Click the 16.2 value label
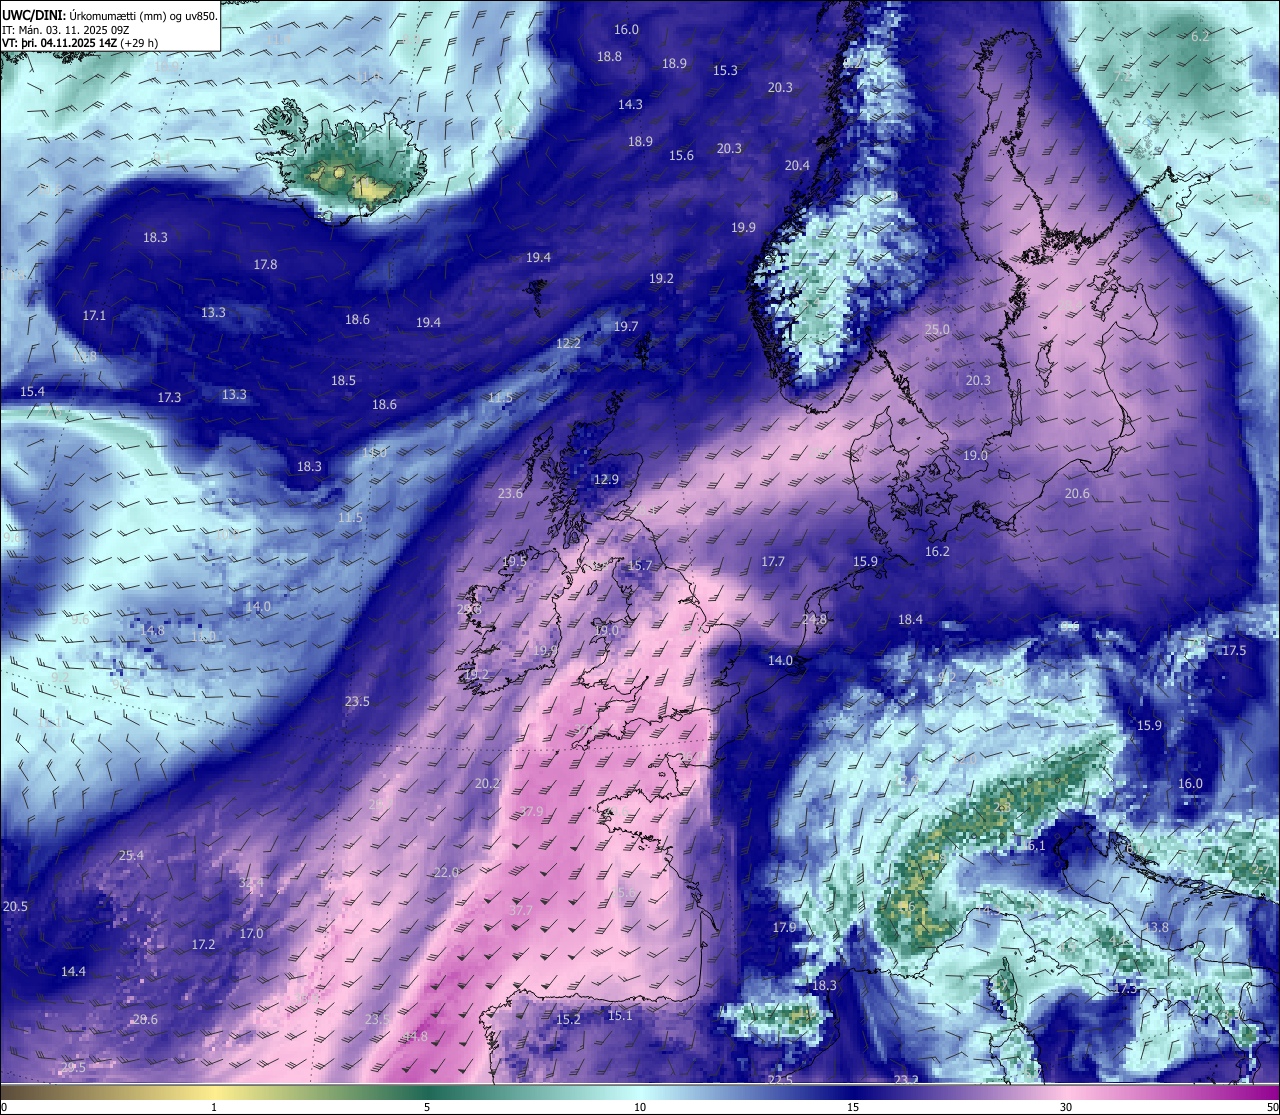 coord(937,552)
